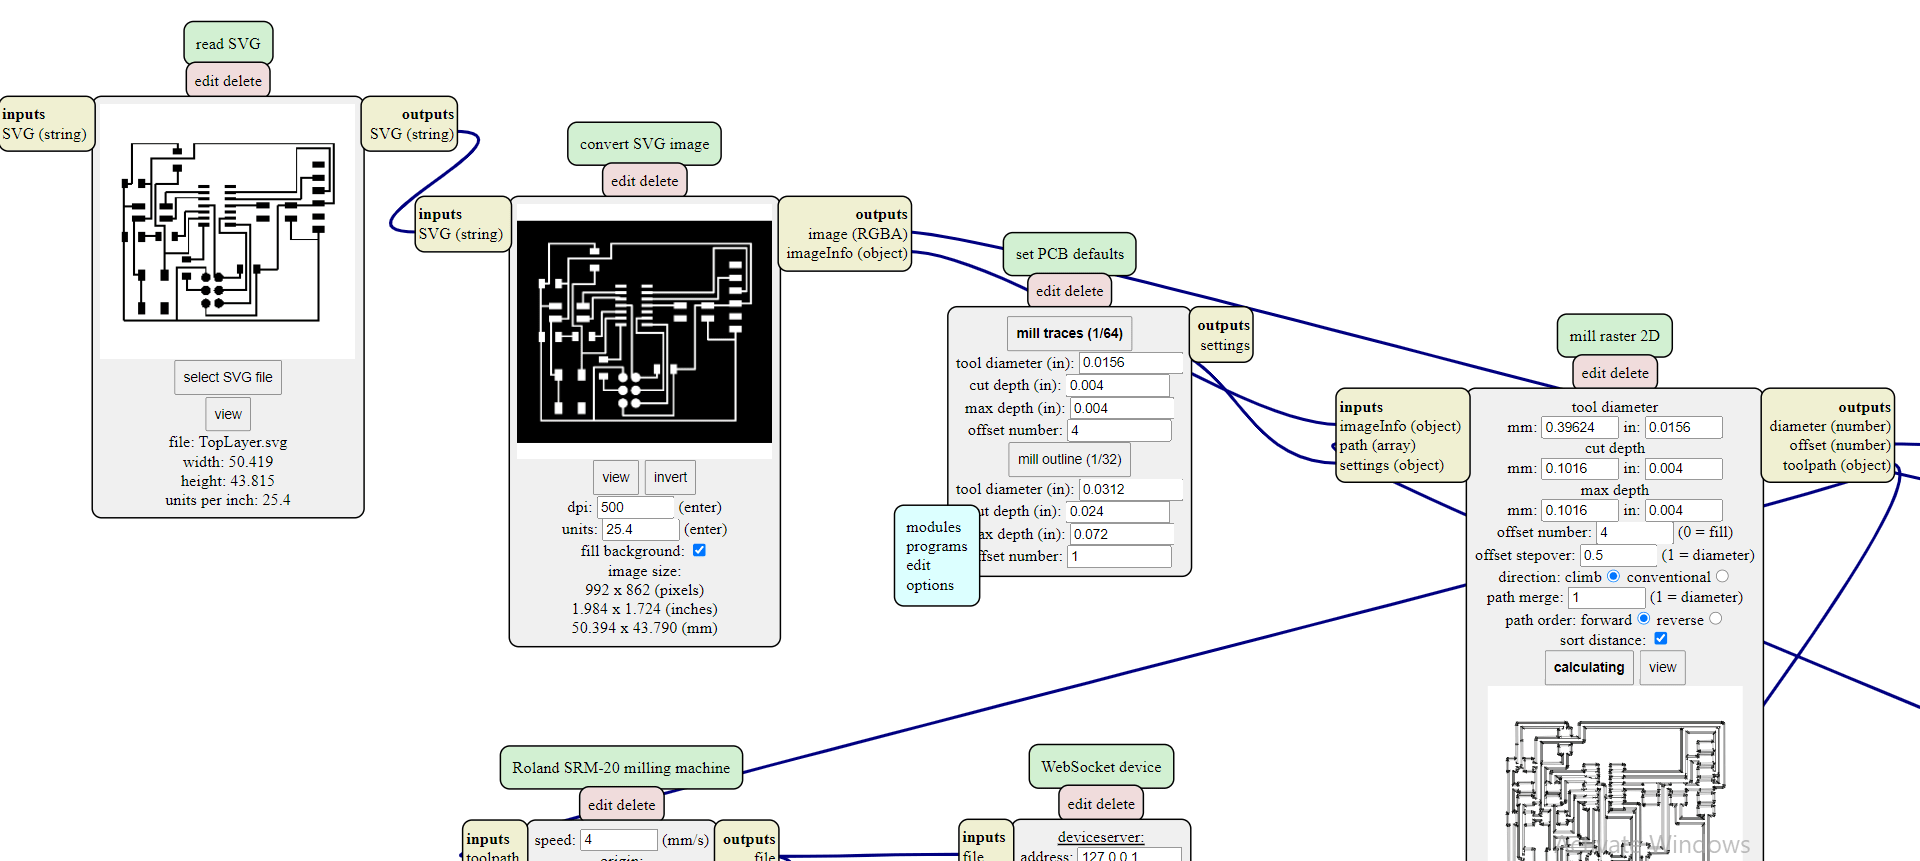The width and height of the screenshot is (1920, 861).
Task: Select the 'offset (number)' output port
Action: [x=1840, y=445]
